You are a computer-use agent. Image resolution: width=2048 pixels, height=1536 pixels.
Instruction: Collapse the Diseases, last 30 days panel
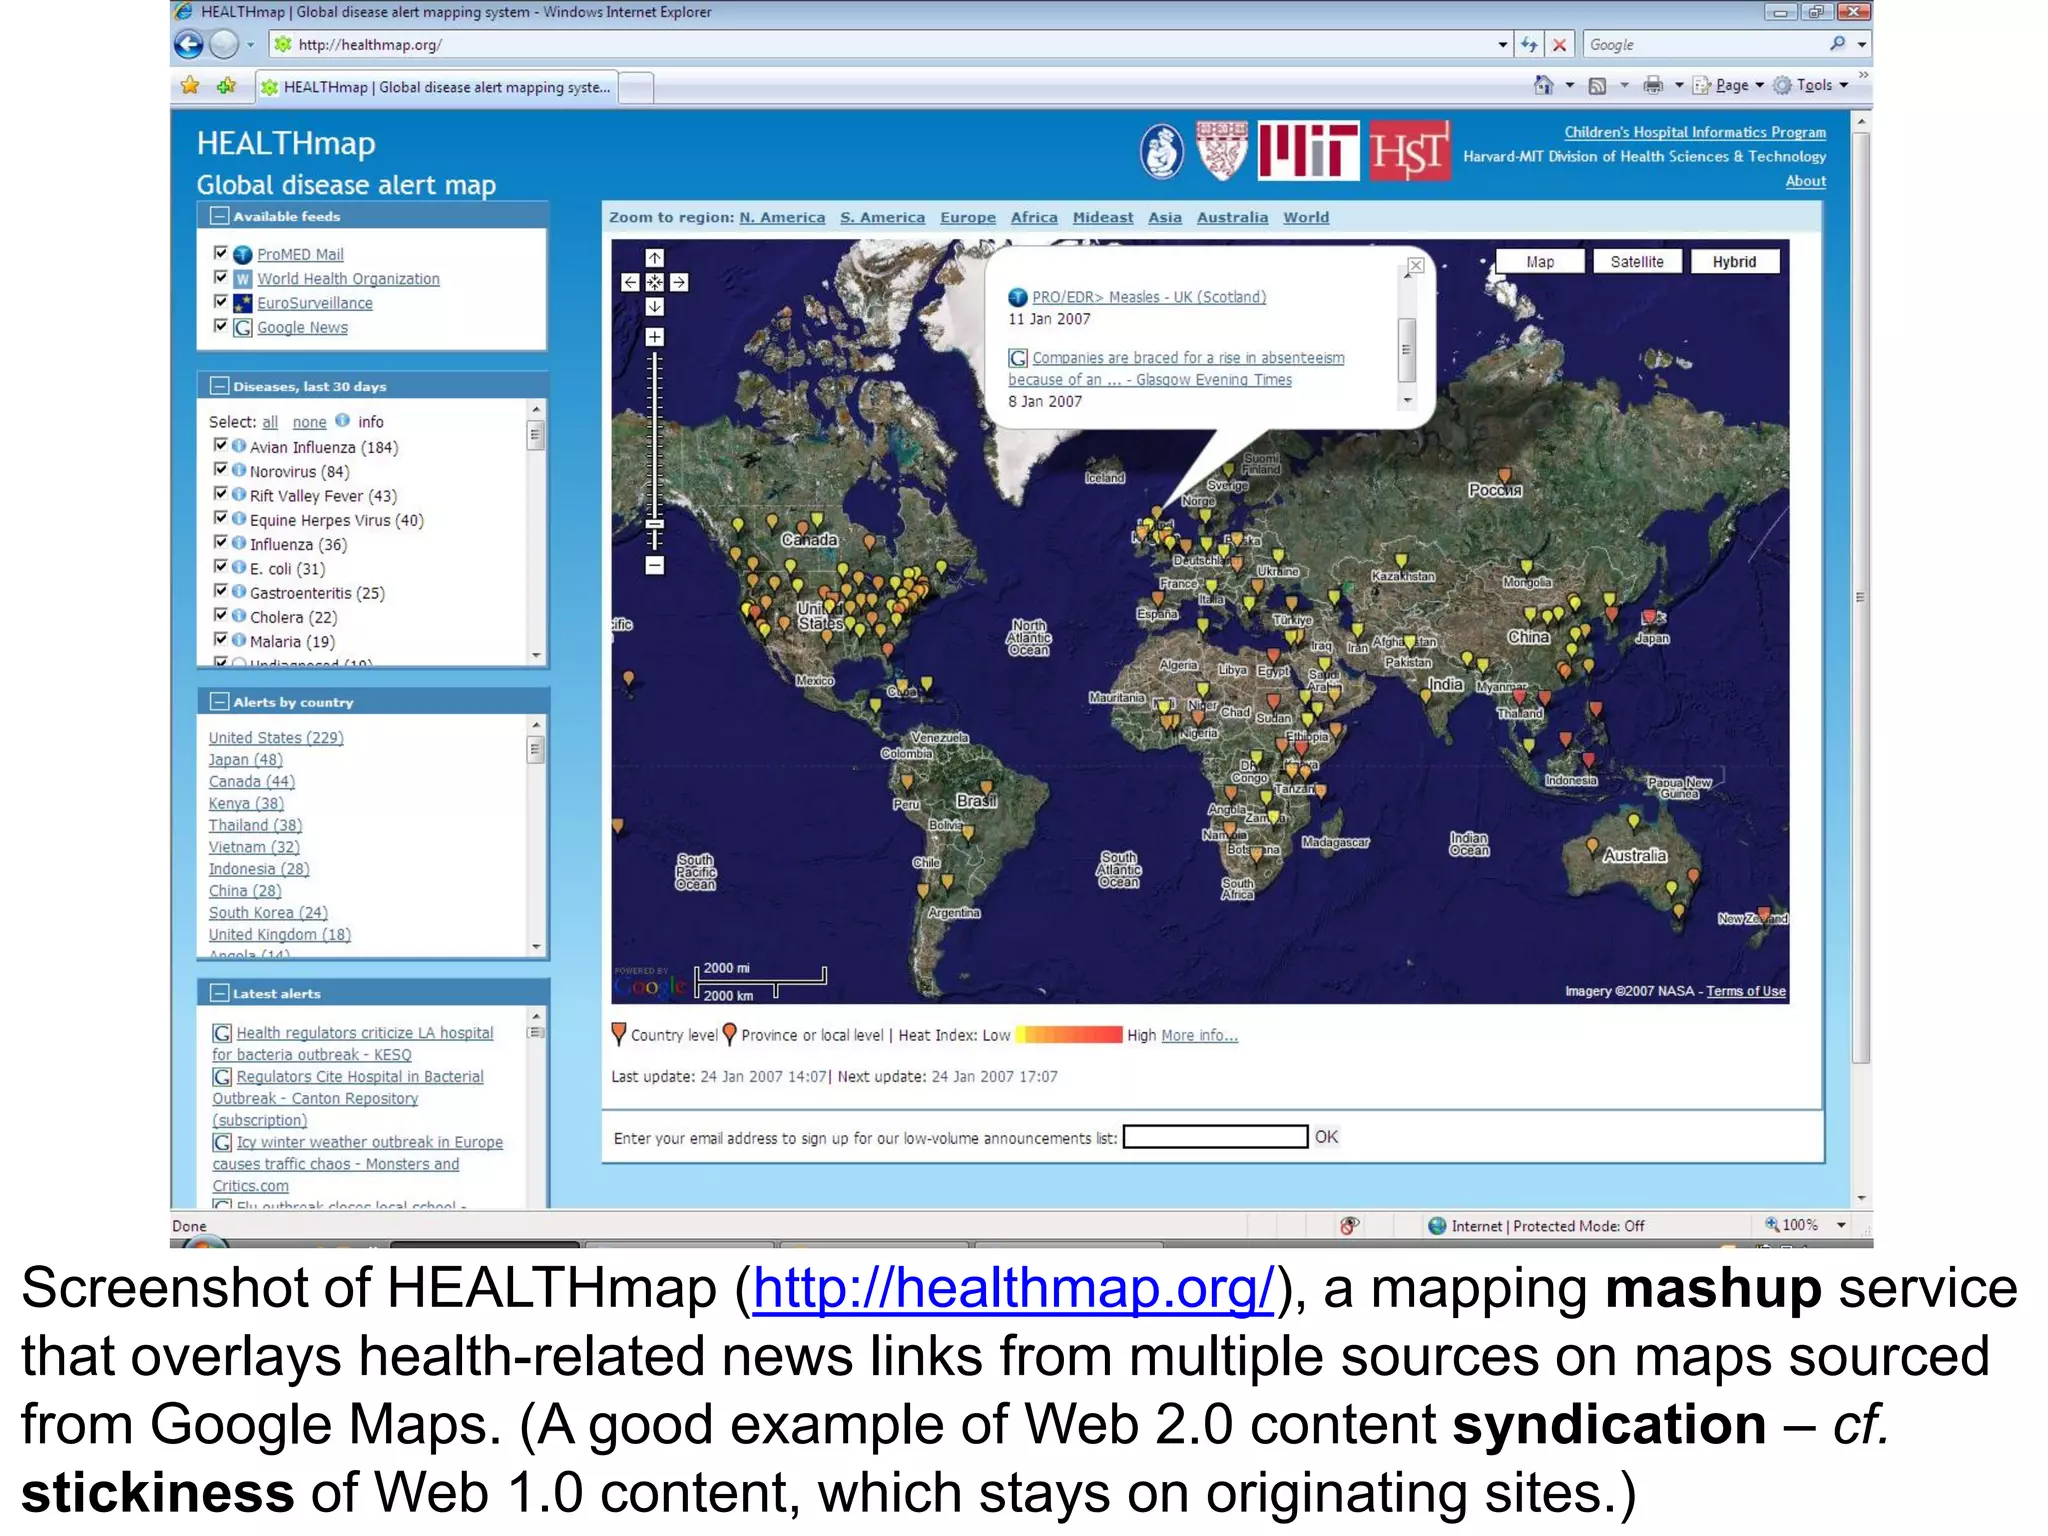click(x=219, y=385)
